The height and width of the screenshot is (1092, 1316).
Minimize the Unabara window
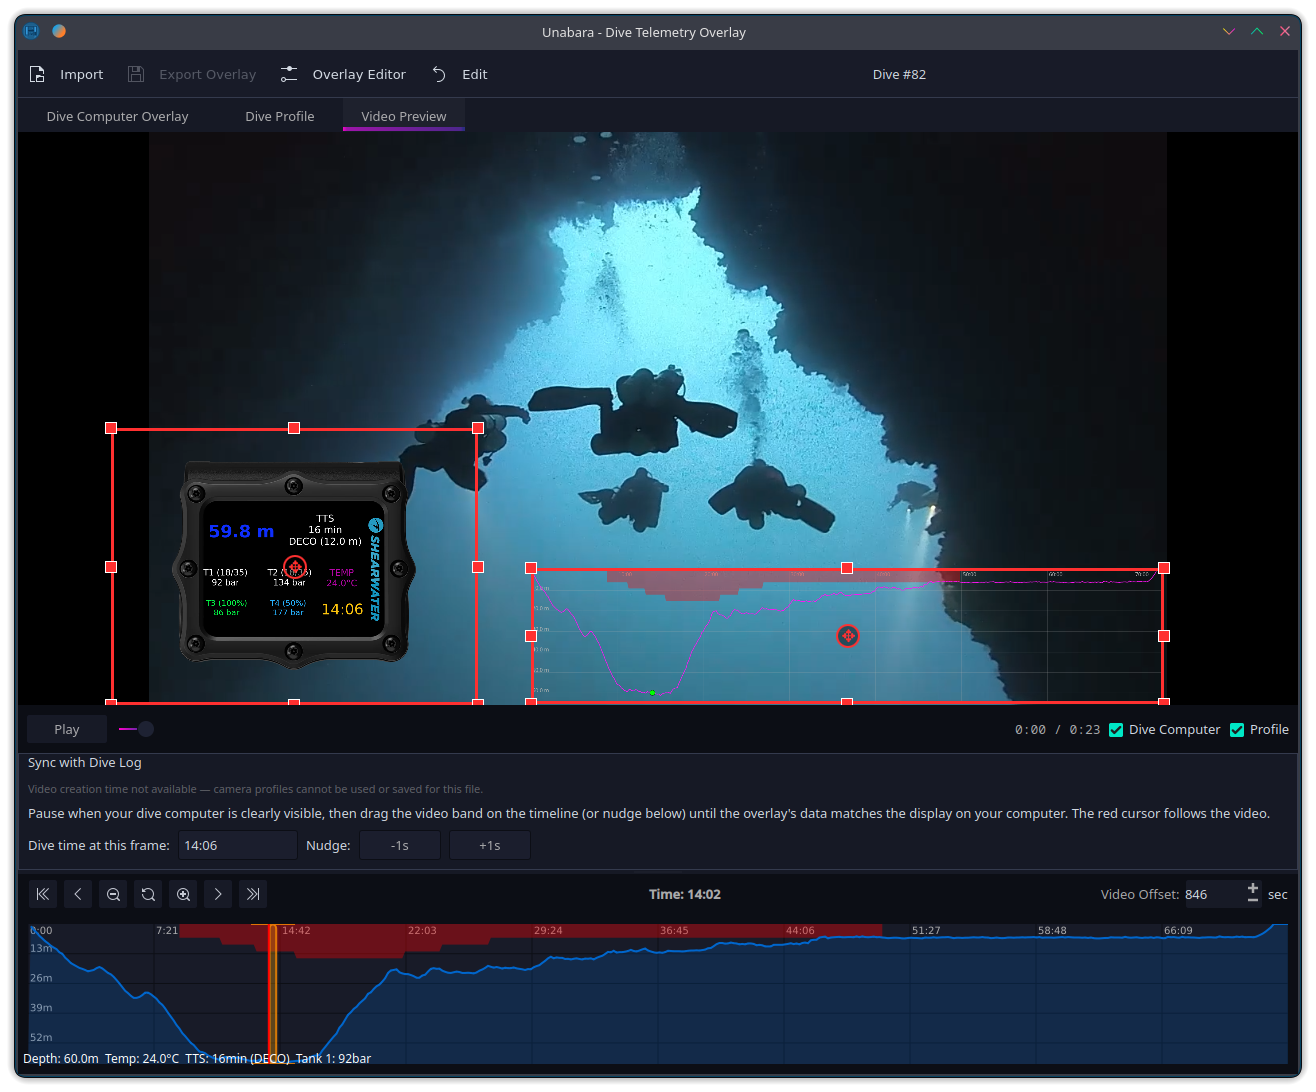[x=1229, y=31]
